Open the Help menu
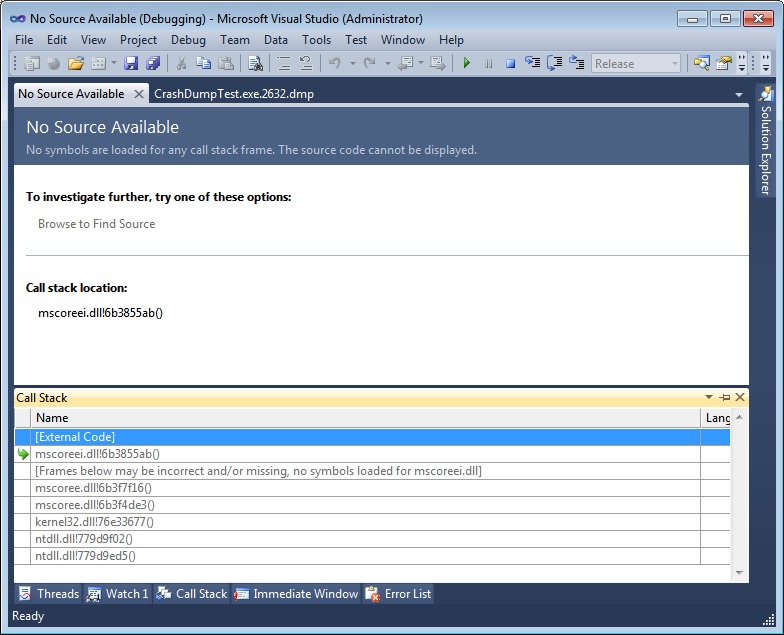 (452, 40)
